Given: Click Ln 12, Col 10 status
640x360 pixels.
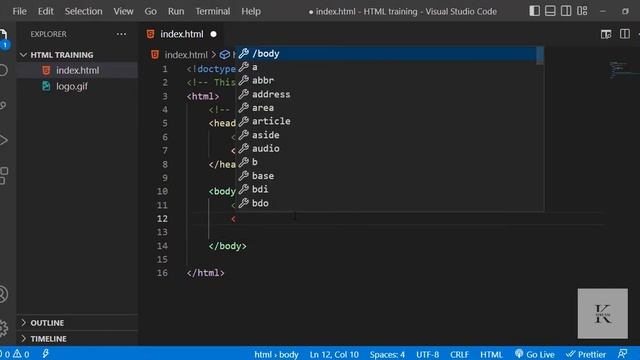Looking at the screenshot, I should pyautogui.click(x=334, y=354).
